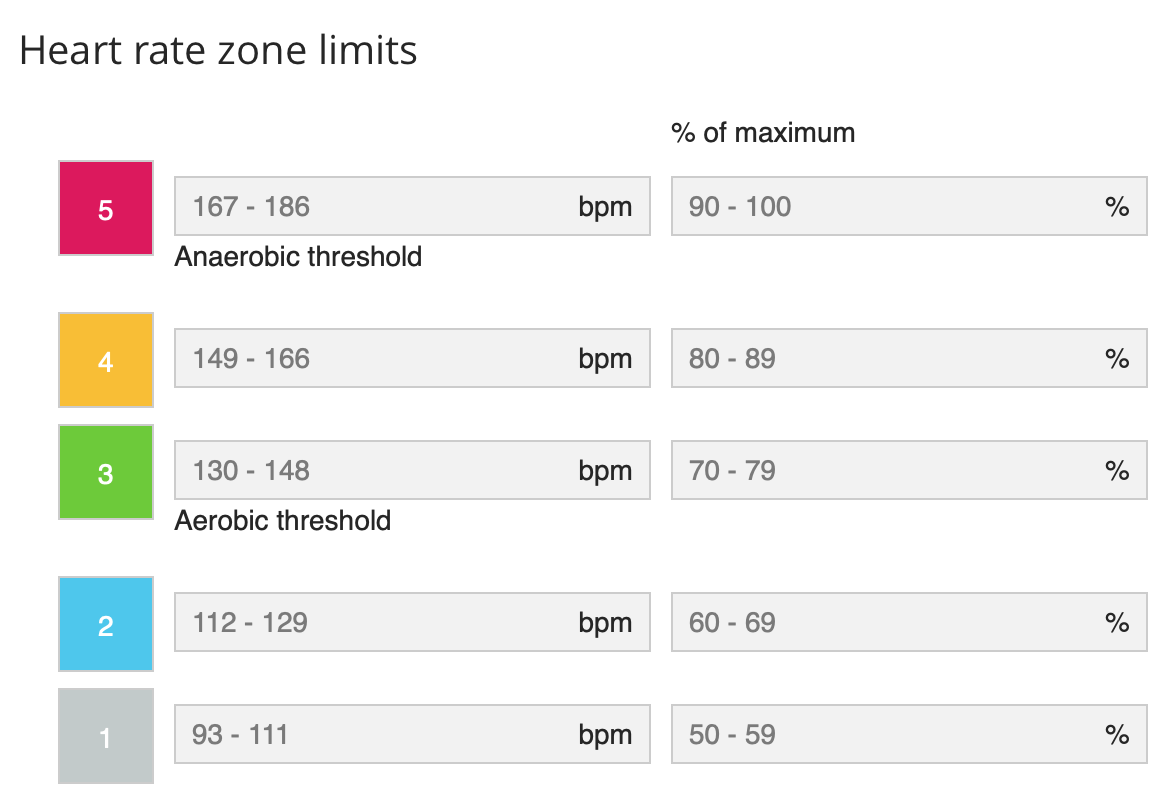Screen dimensions: 1164x802
Task: Click the 167 - 186 bpm field
Action: click(x=380, y=207)
